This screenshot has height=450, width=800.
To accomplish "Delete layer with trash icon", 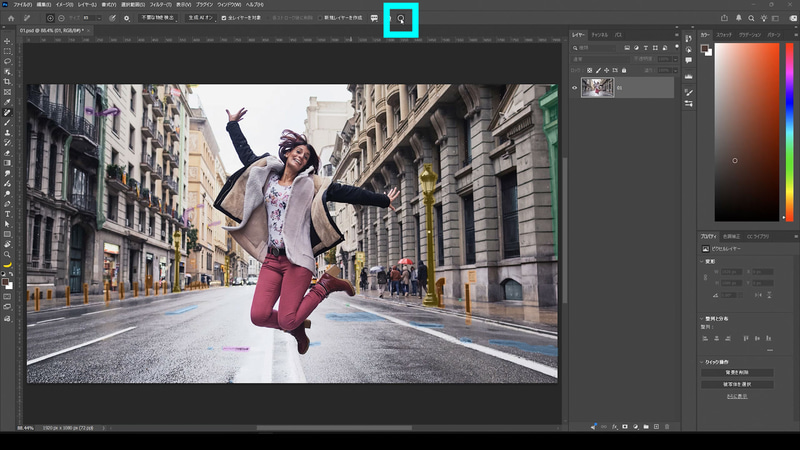I will [667, 427].
